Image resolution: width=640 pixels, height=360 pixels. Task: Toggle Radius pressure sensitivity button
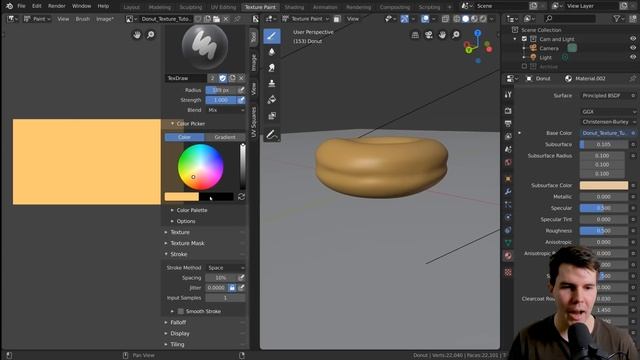(241, 90)
